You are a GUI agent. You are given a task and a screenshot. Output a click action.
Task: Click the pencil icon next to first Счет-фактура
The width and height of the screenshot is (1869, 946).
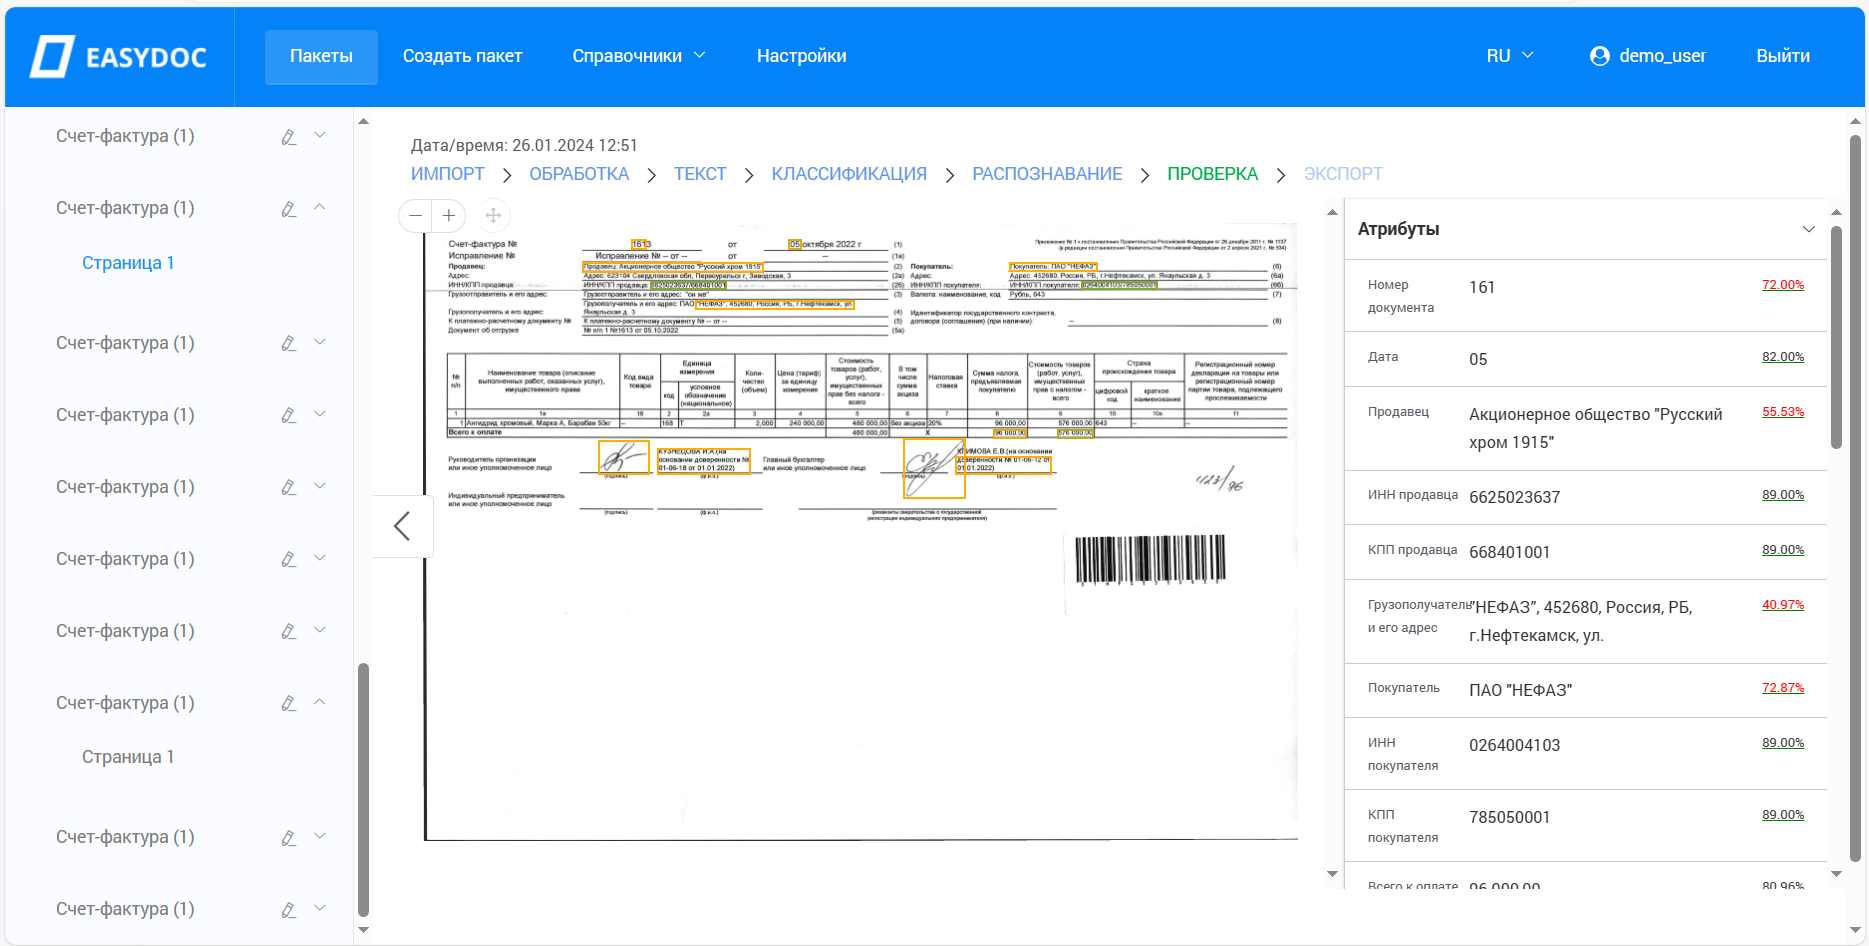pyautogui.click(x=288, y=137)
